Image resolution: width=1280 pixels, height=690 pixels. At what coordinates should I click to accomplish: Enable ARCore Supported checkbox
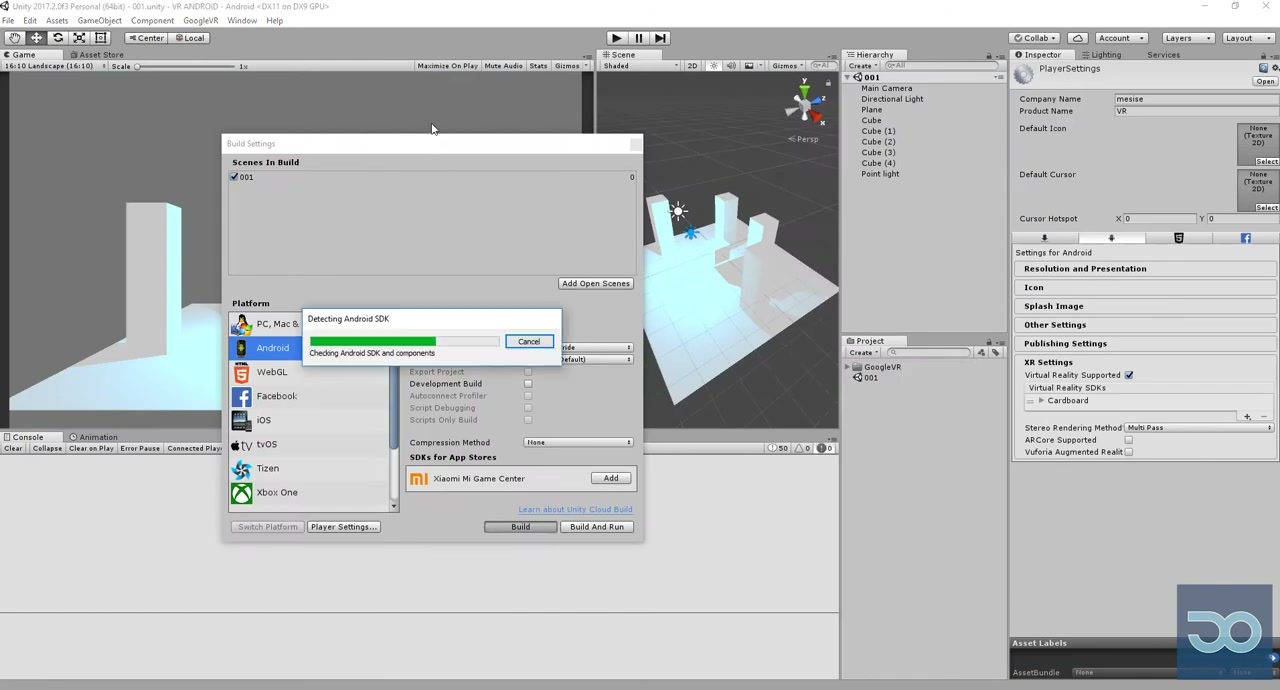point(1129,440)
